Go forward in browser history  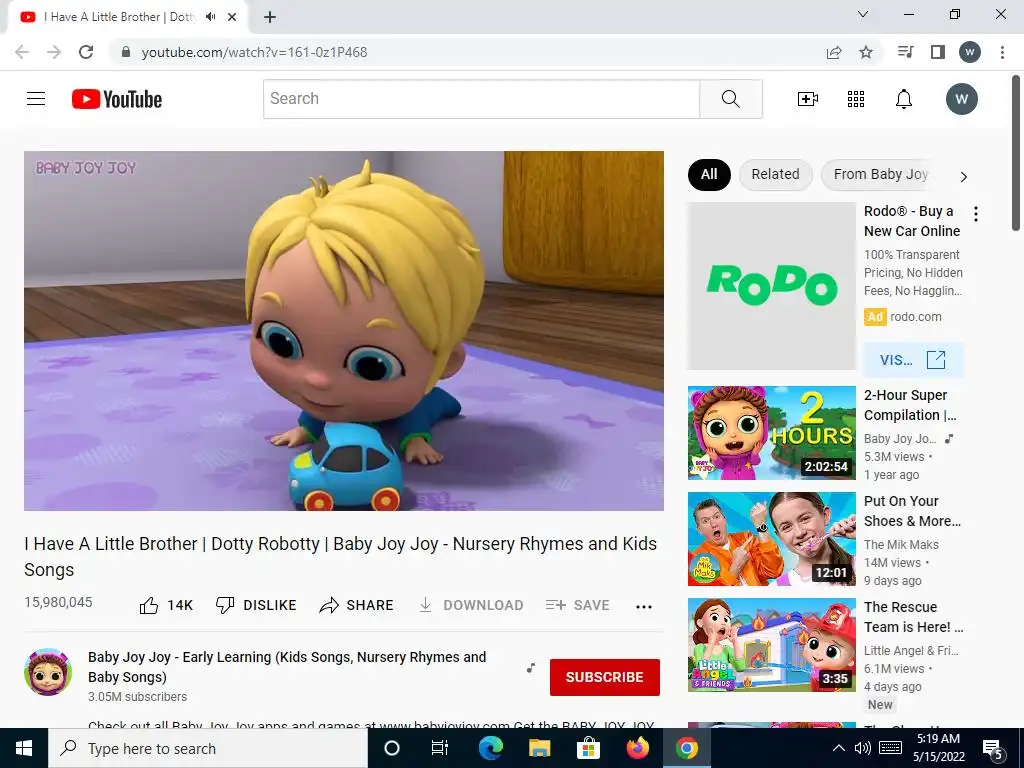pyautogui.click(x=54, y=52)
